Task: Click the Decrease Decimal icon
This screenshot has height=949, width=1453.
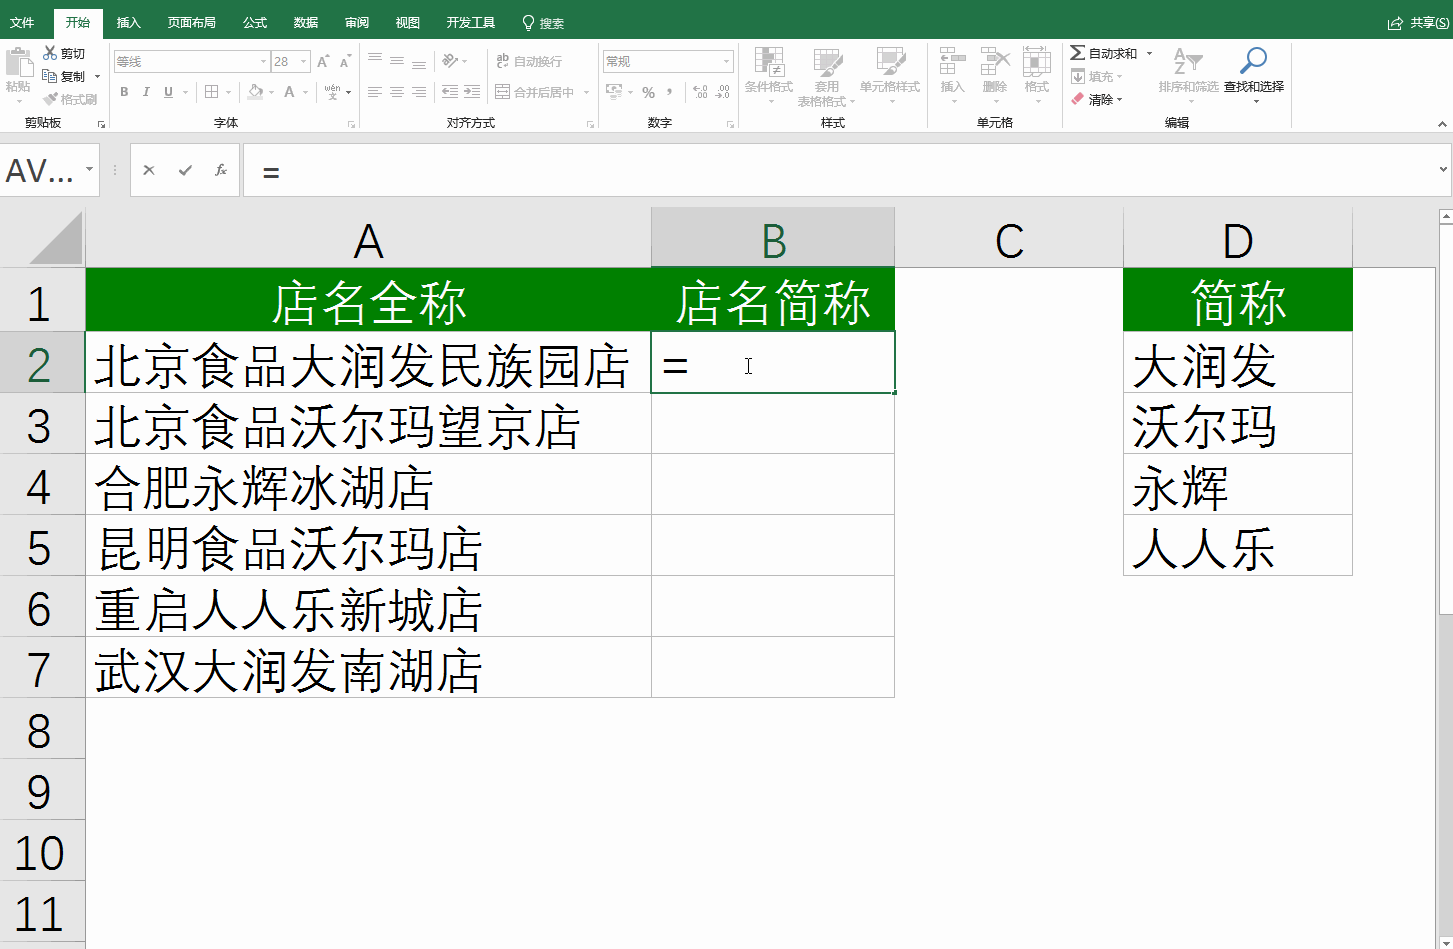Action: tap(723, 92)
